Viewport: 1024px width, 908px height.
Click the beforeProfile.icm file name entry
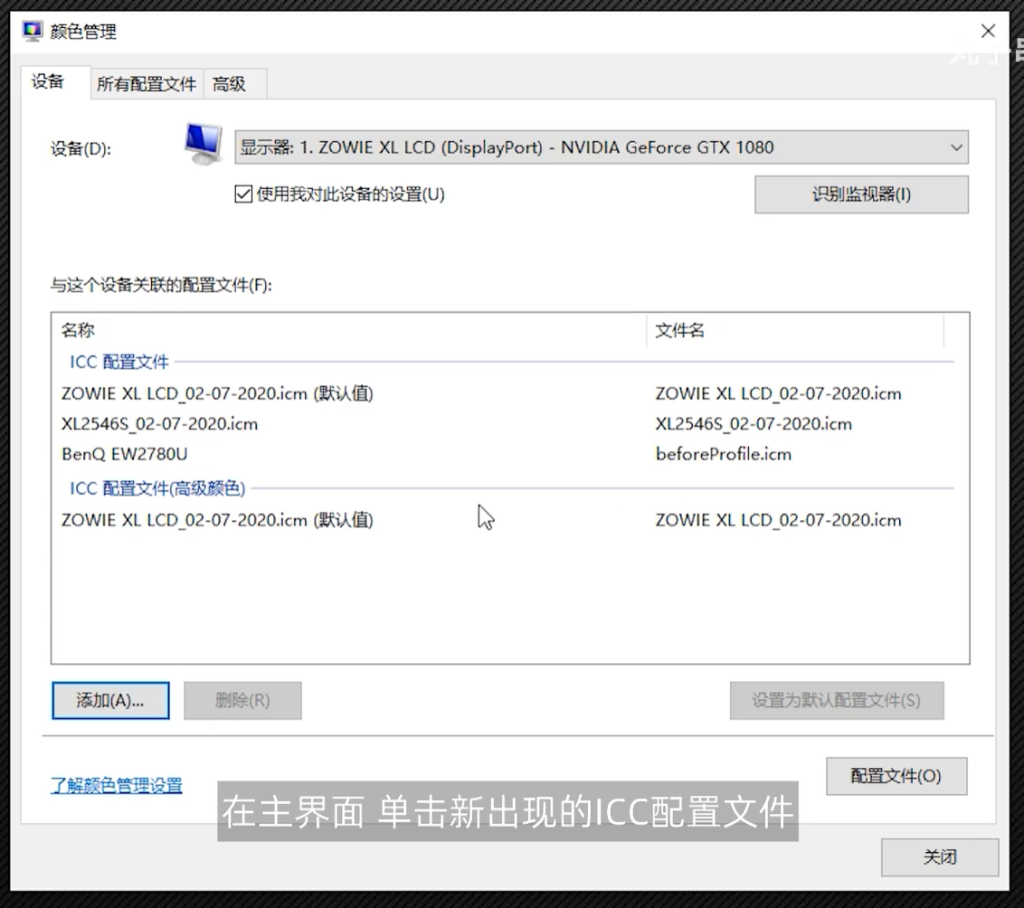tap(723, 454)
